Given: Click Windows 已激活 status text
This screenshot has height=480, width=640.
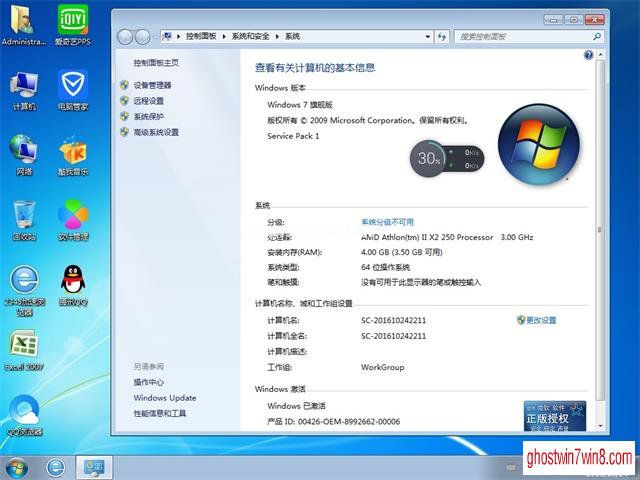Looking at the screenshot, I should 296,406.
